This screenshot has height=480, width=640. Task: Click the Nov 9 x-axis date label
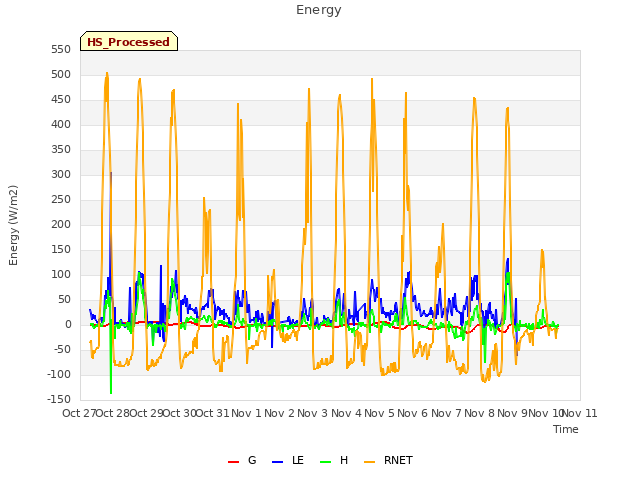pos(513,413)
